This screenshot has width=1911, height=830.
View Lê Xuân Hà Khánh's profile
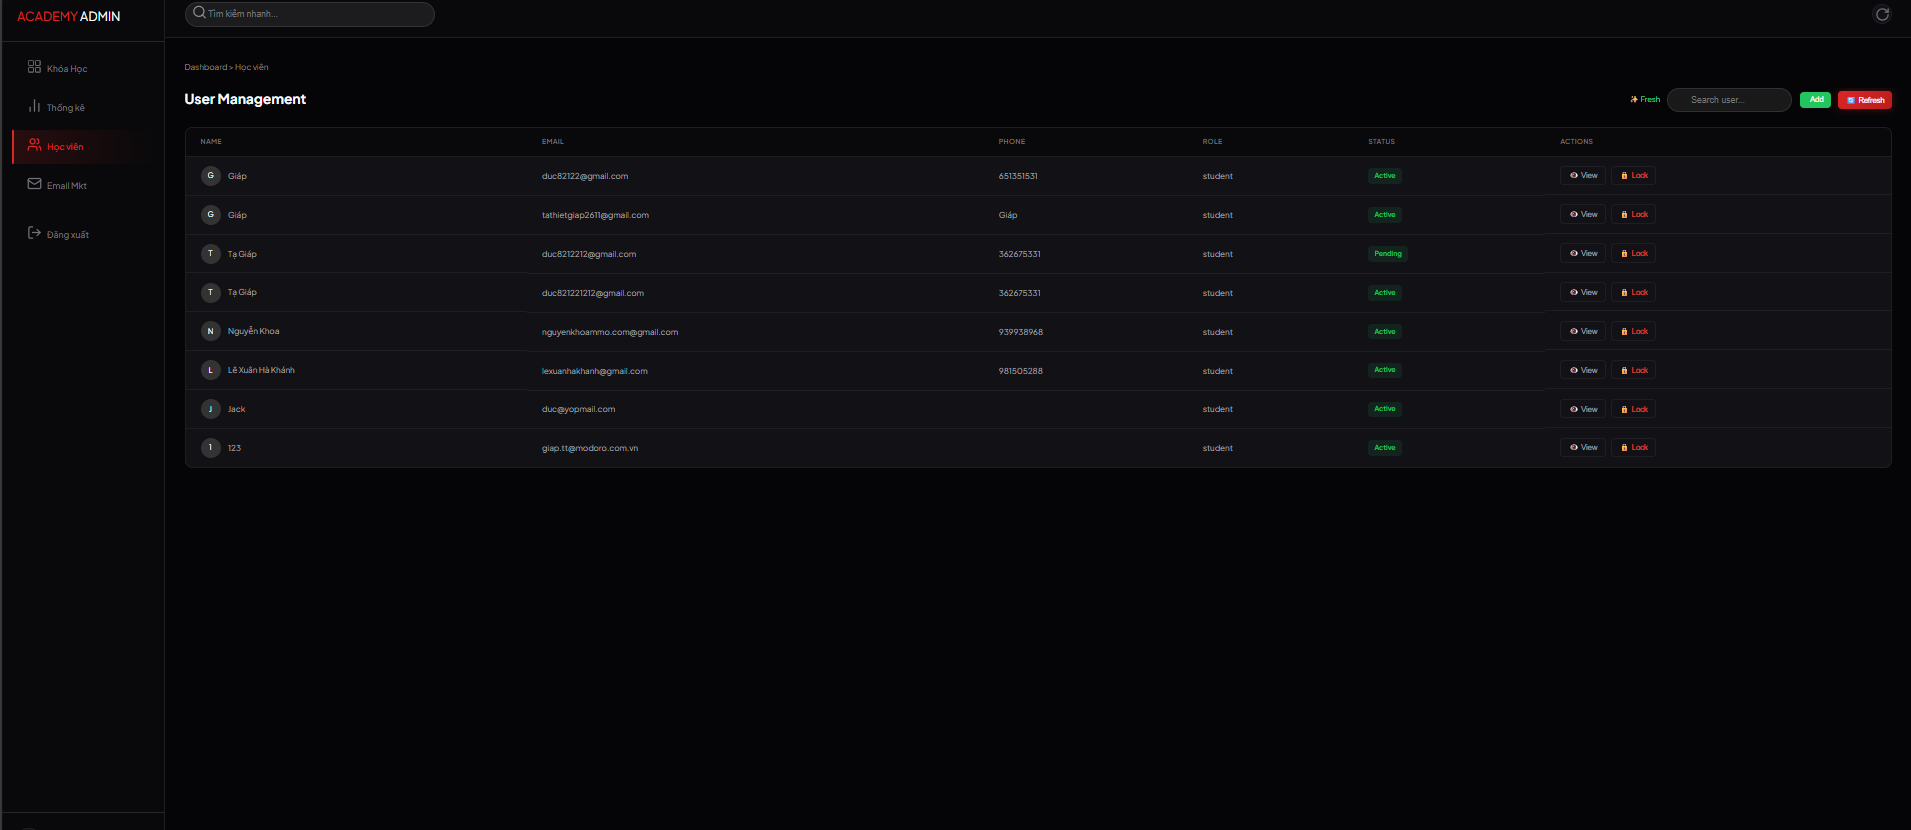pos(1583,371)
